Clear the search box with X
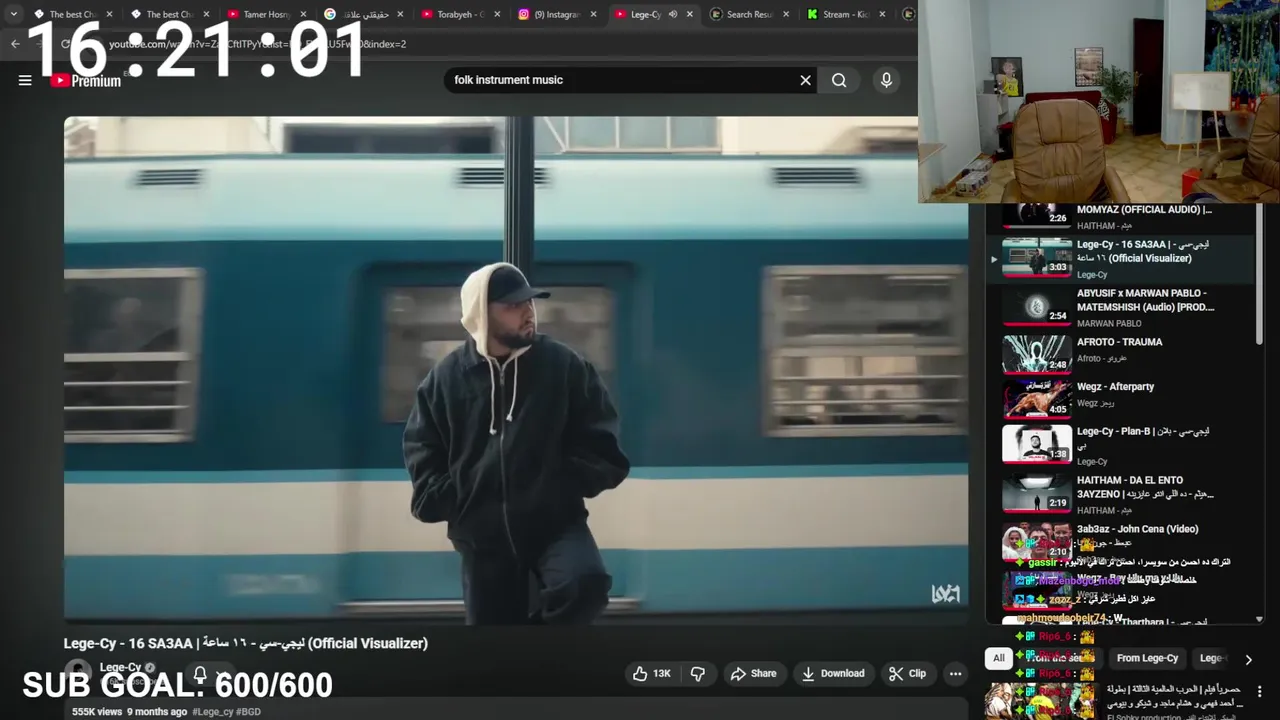The image size is (1280, 720). pos(805,80)
